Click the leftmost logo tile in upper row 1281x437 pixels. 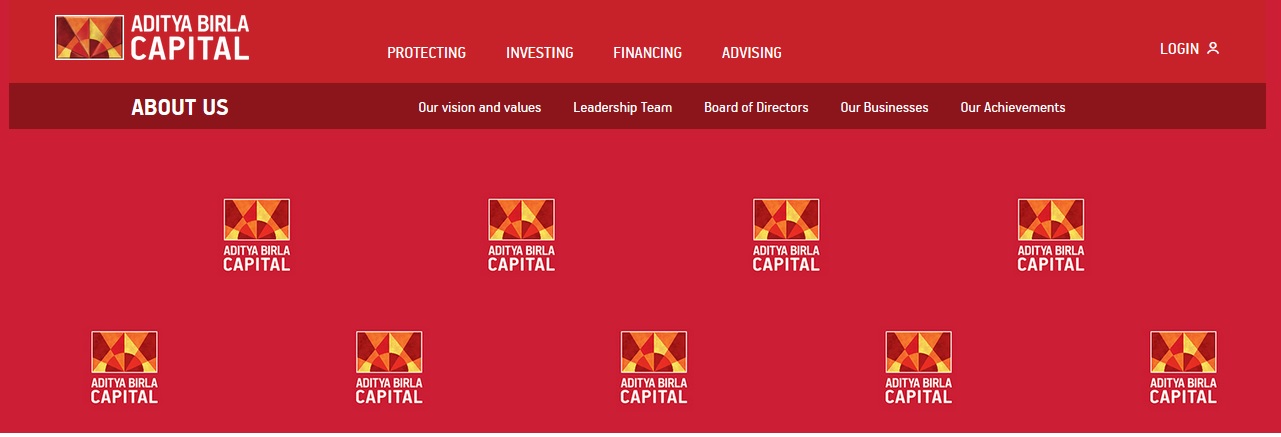pyautogui.click(x=257, y=235)
